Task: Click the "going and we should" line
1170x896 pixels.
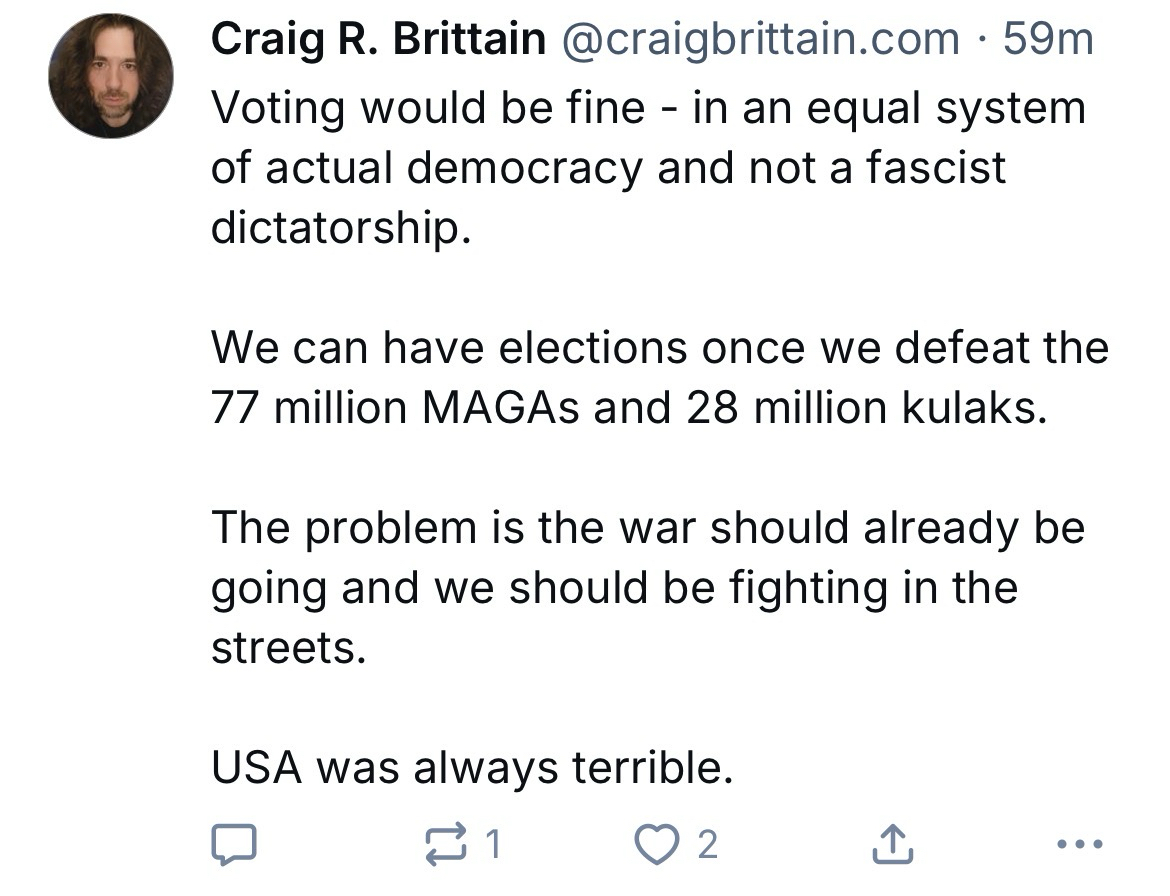Action: pos(613,587)
